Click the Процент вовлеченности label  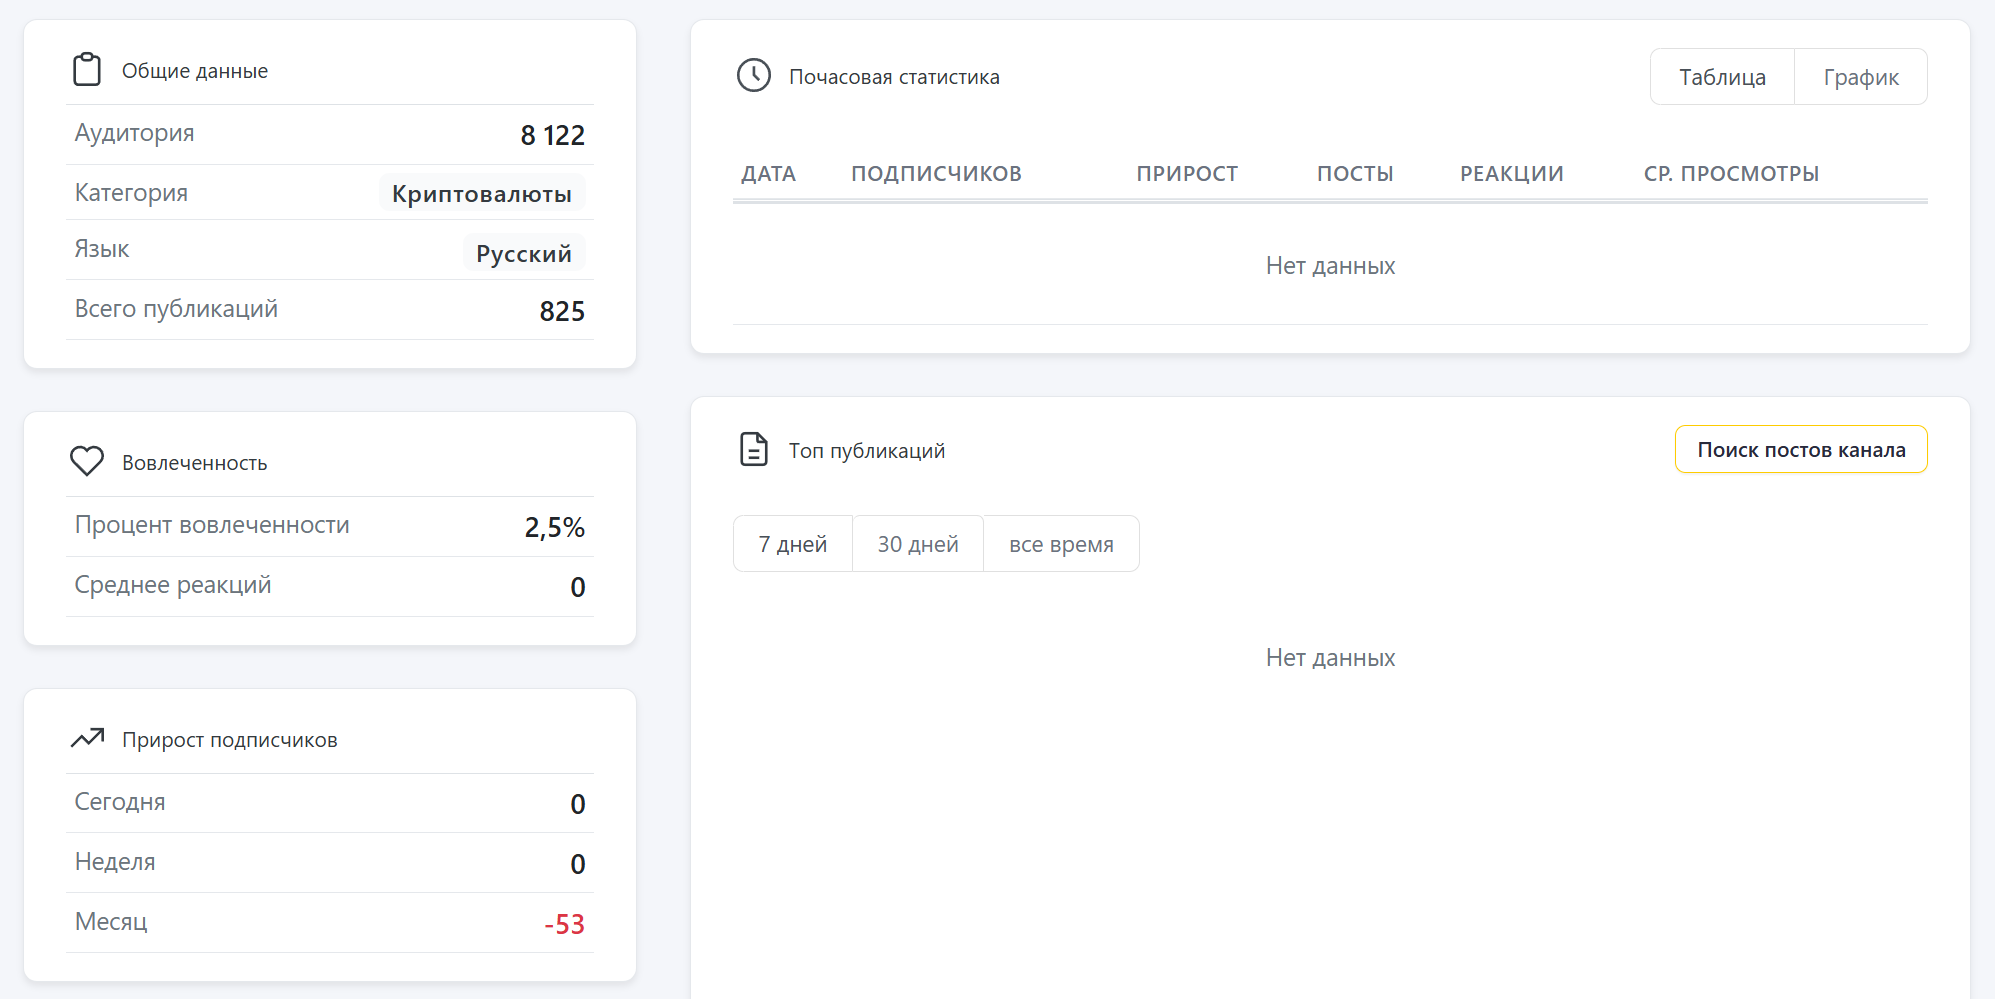tap(212, 525)
